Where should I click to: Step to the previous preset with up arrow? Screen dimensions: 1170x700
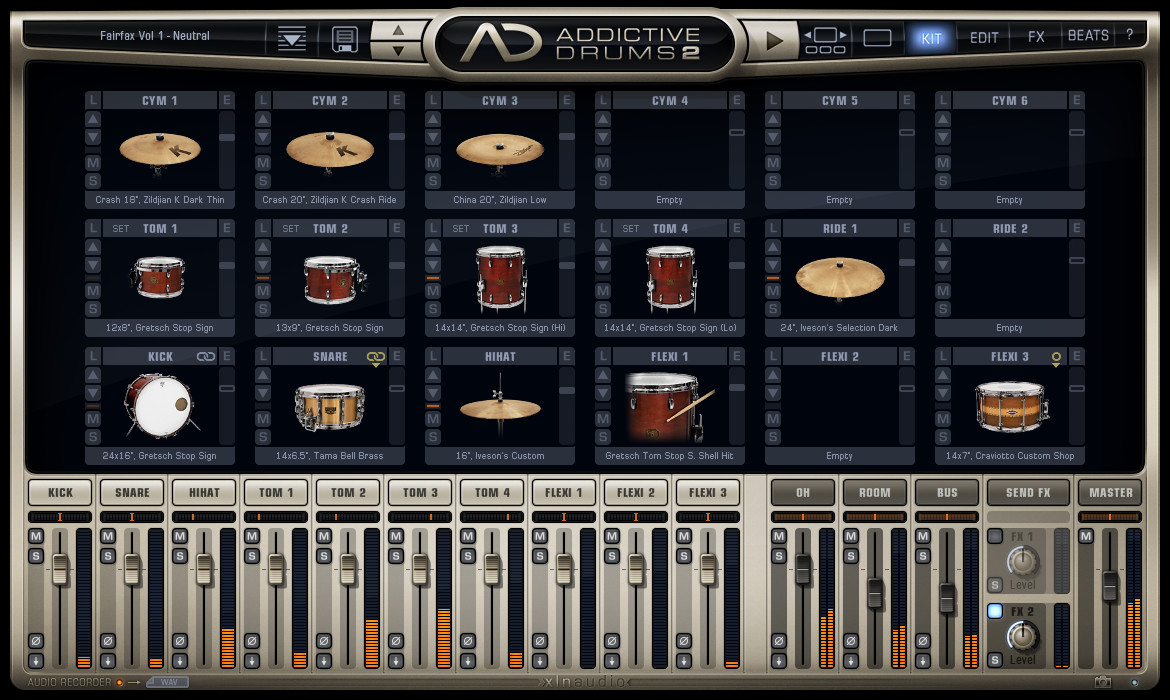398,30
